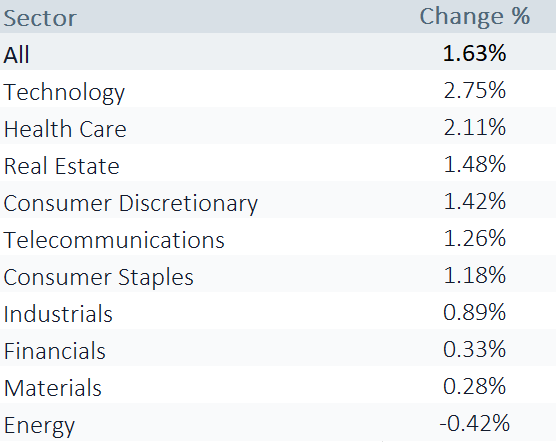Select the Health Care row
This screenshot has width=556, height=442.
click(x=278, y=125)
